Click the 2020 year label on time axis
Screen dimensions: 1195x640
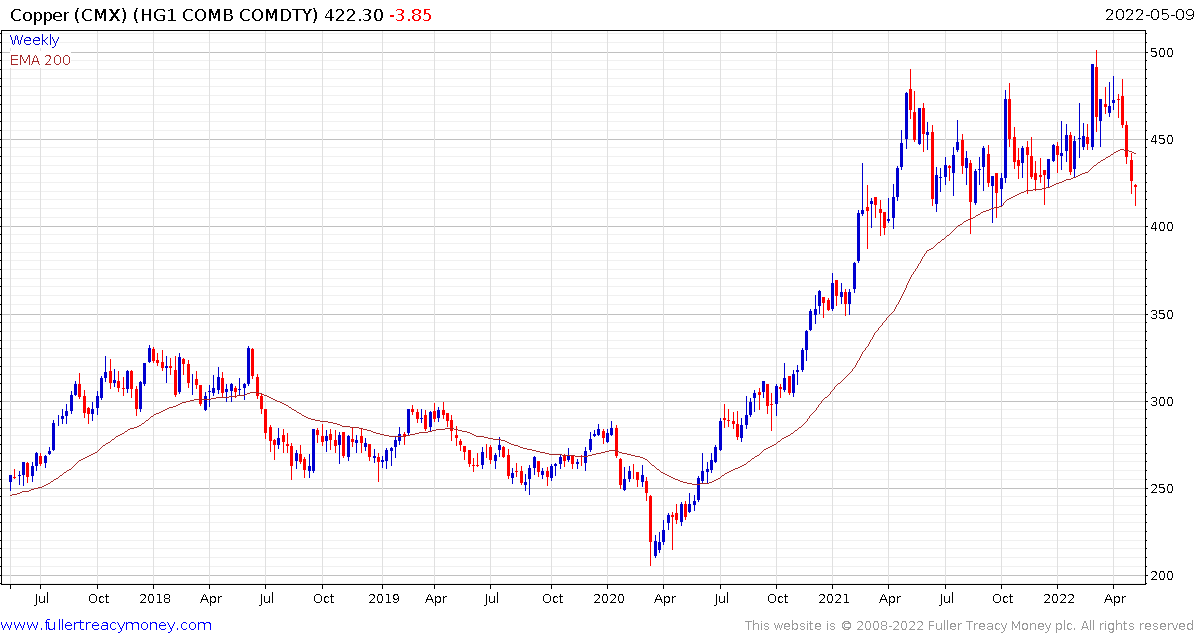[x=608, y=599]
